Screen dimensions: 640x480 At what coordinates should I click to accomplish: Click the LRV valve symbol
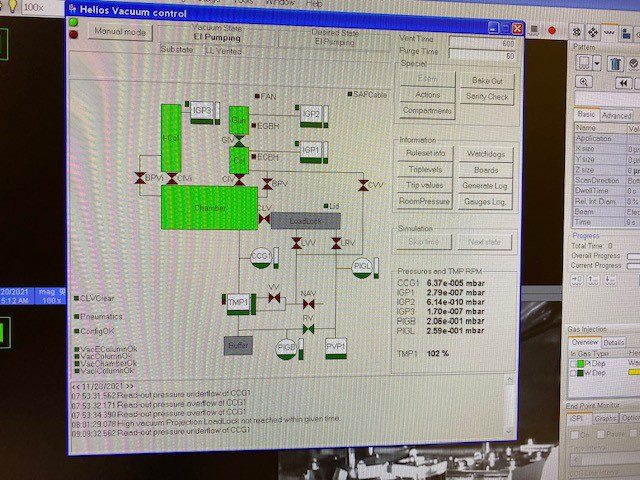pos(336,243)
